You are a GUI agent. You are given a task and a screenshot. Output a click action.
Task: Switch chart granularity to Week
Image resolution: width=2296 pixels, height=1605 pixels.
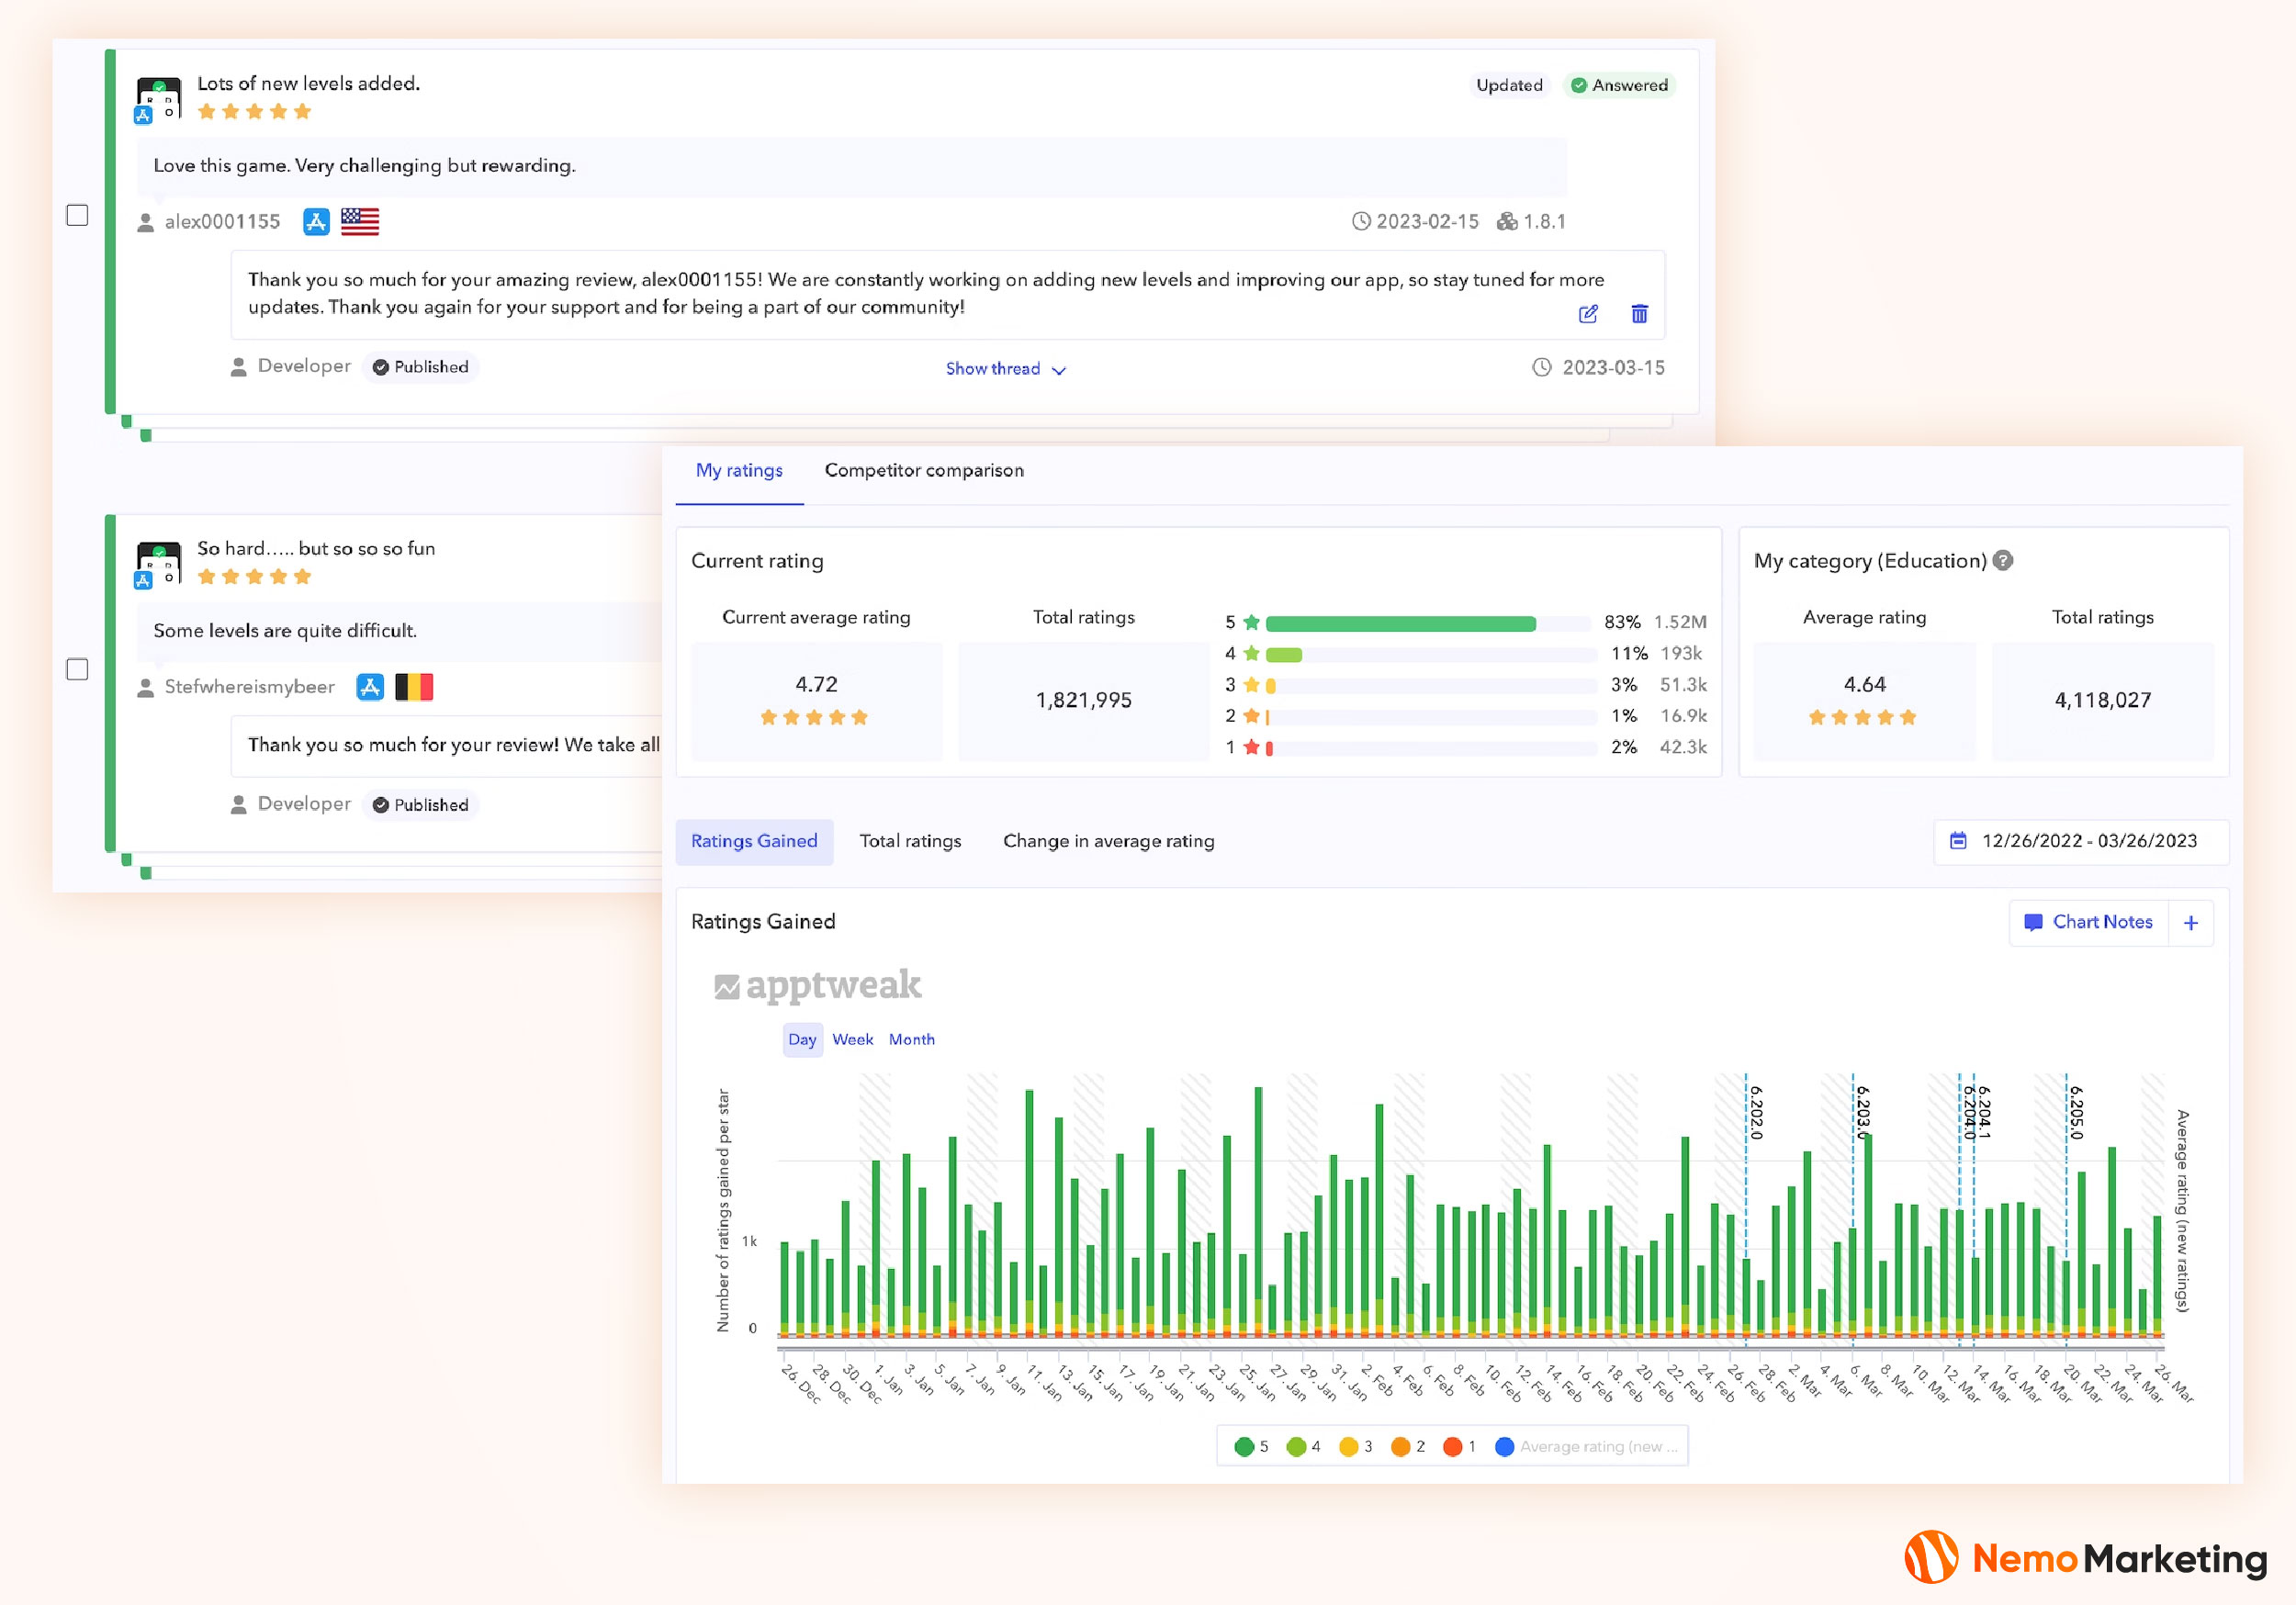852,1039
